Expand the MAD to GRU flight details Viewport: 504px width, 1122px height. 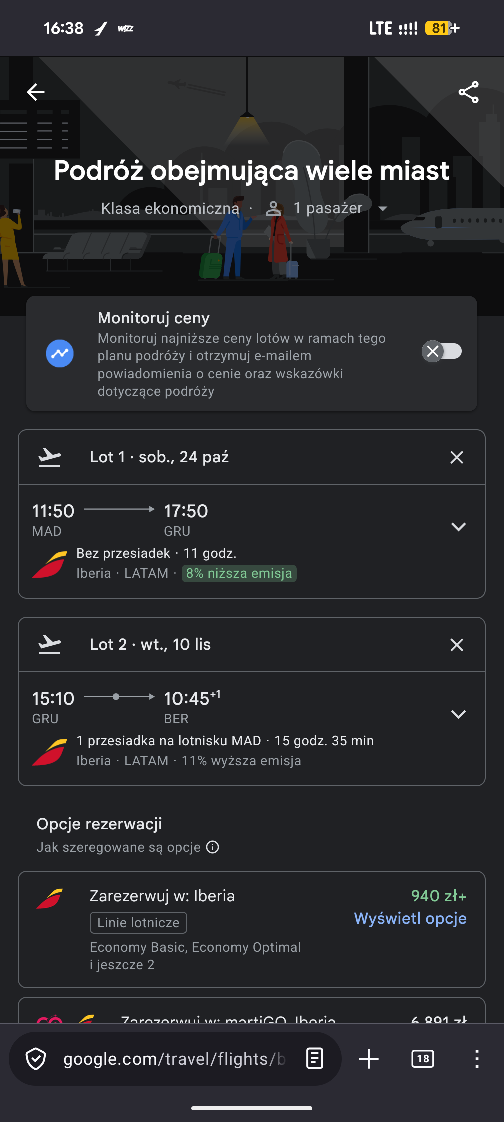pyautogui.click(x=458, y=527)
